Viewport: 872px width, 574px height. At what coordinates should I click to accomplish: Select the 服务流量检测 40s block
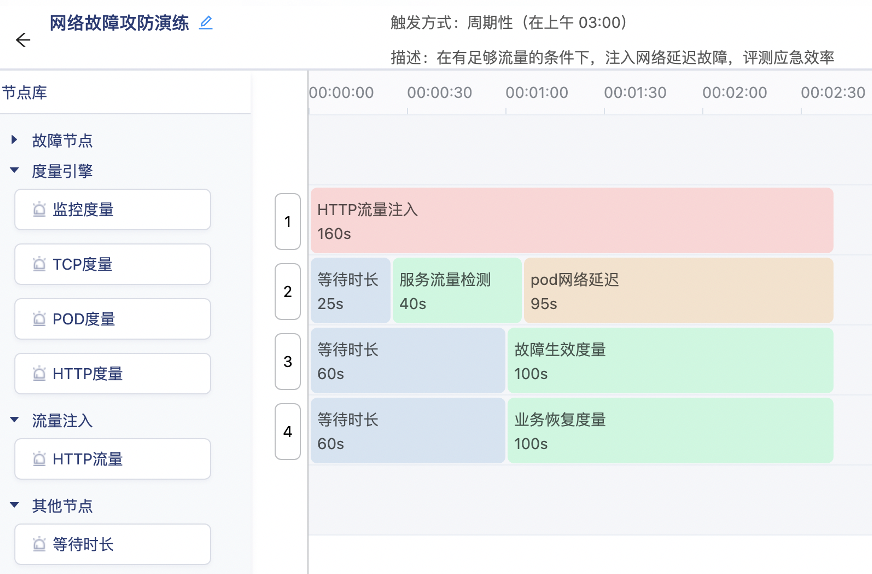457,291
